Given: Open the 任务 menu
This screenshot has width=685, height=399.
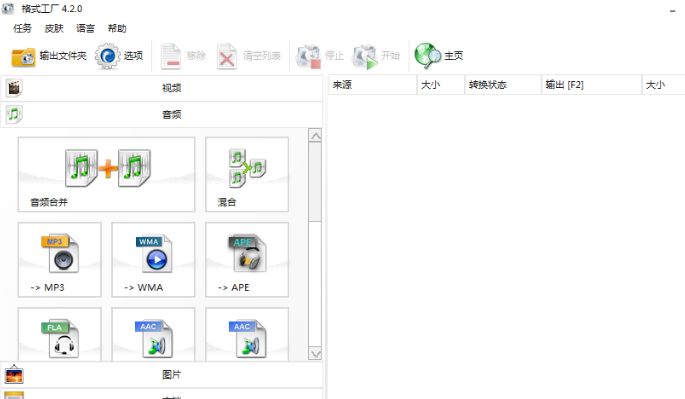Looking at the screenshot, I should 22,28.
